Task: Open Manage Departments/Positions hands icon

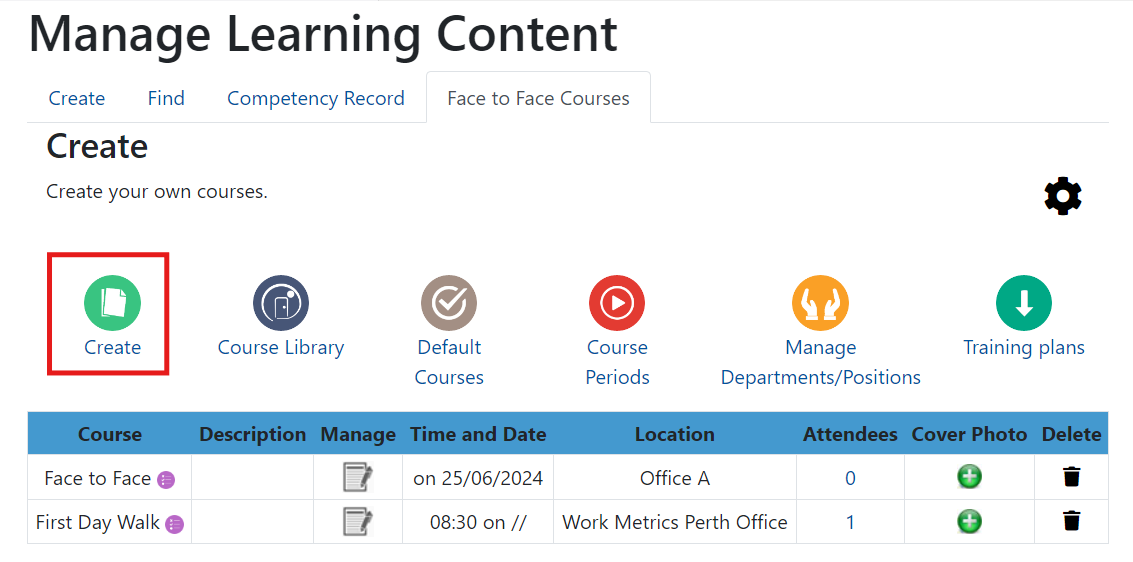Action: coord(820,303)
